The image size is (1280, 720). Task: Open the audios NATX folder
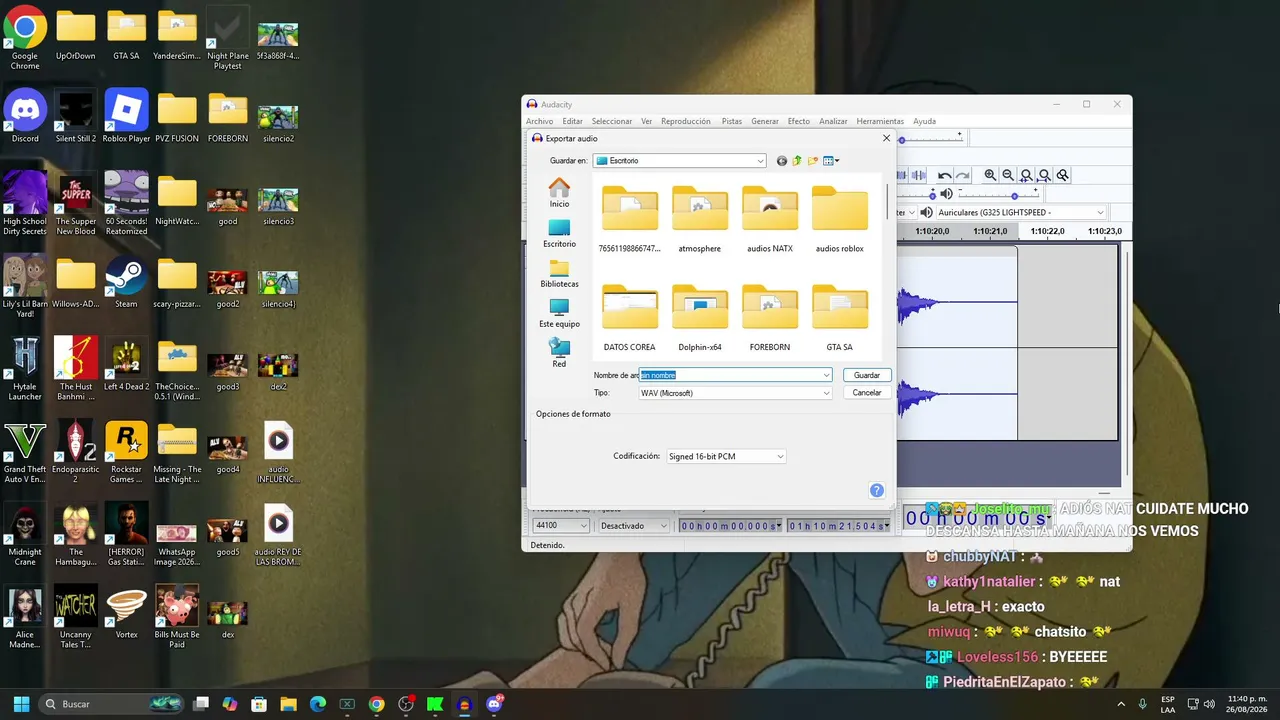pos(770,218)
